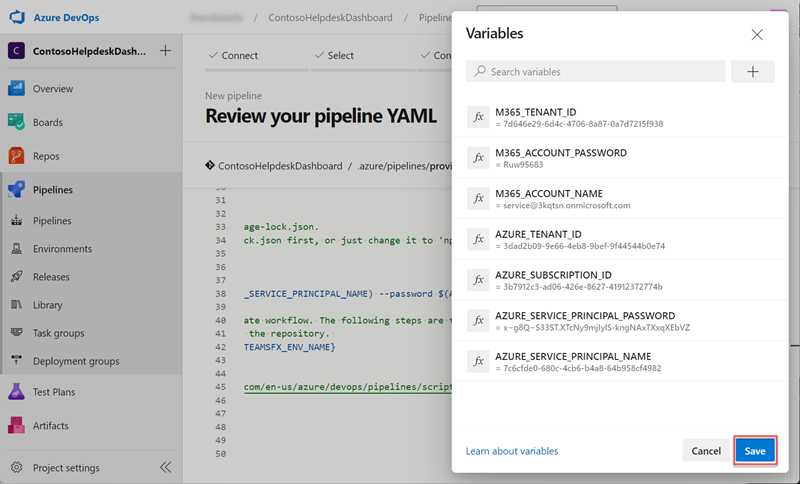
Task: Click the ContosoHelpdeskDash project avatar
Action: [16, 51]
